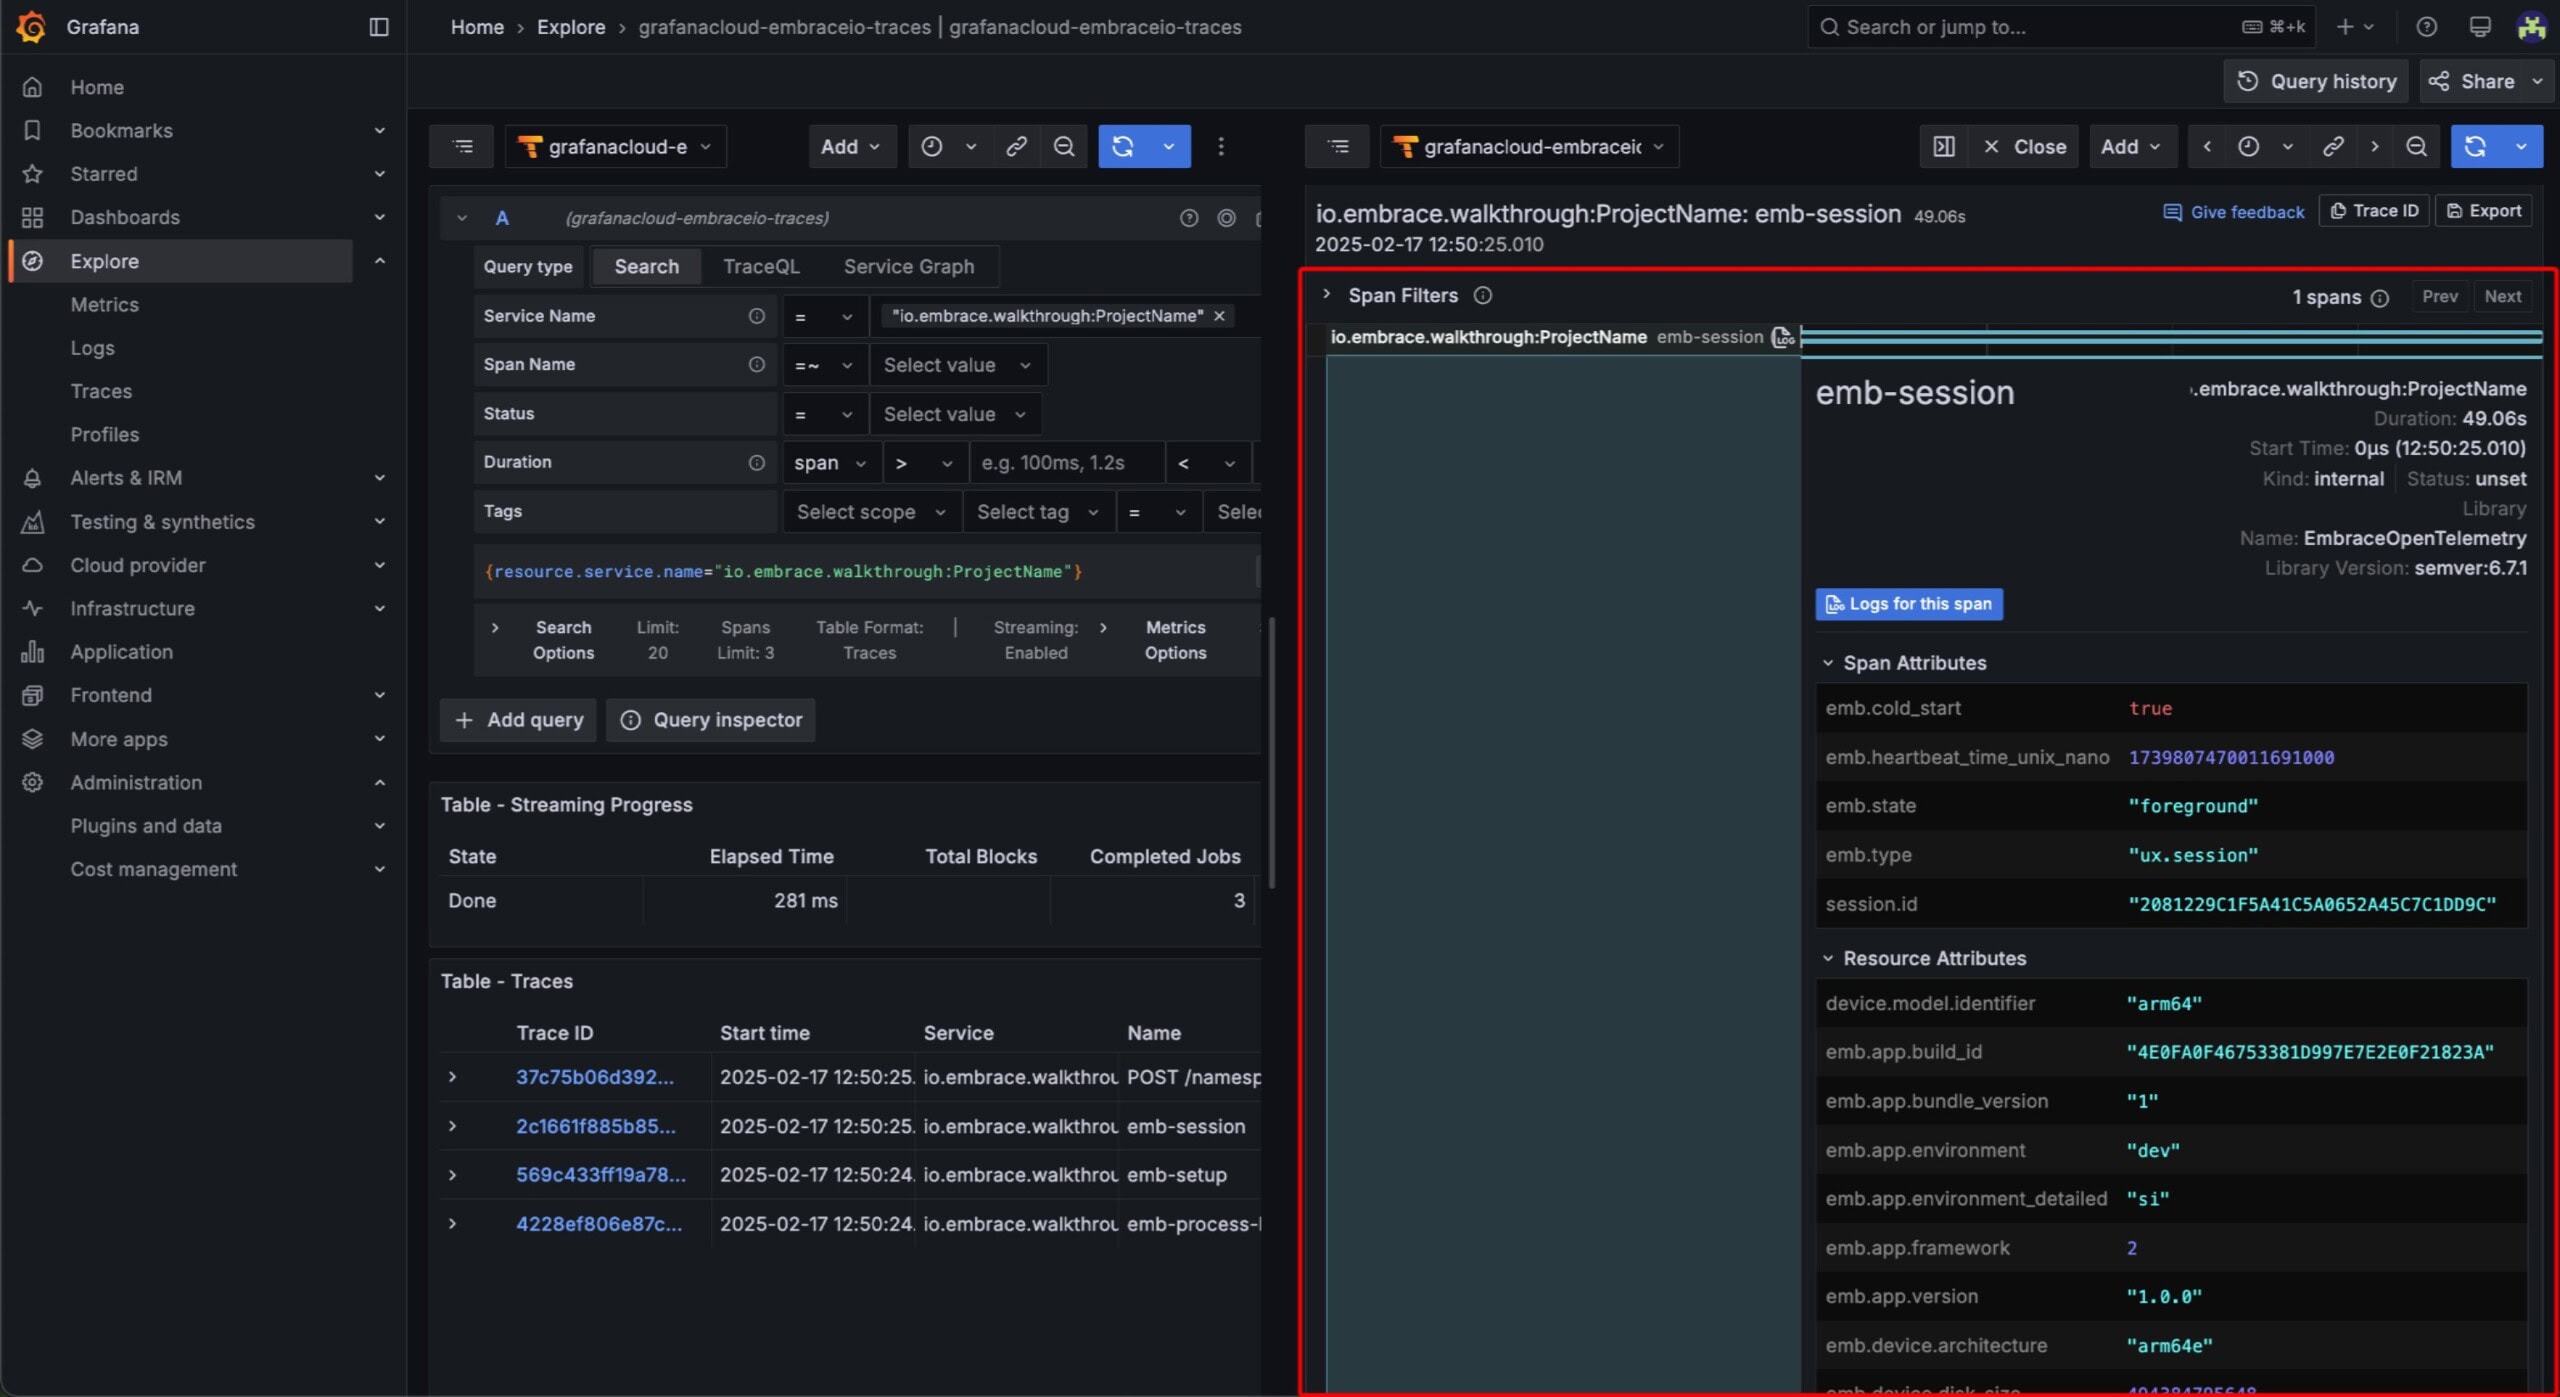This screenshot has width=2560, height=1397.
Task: Open the user profile avatar
Action: click(2532, 27)
